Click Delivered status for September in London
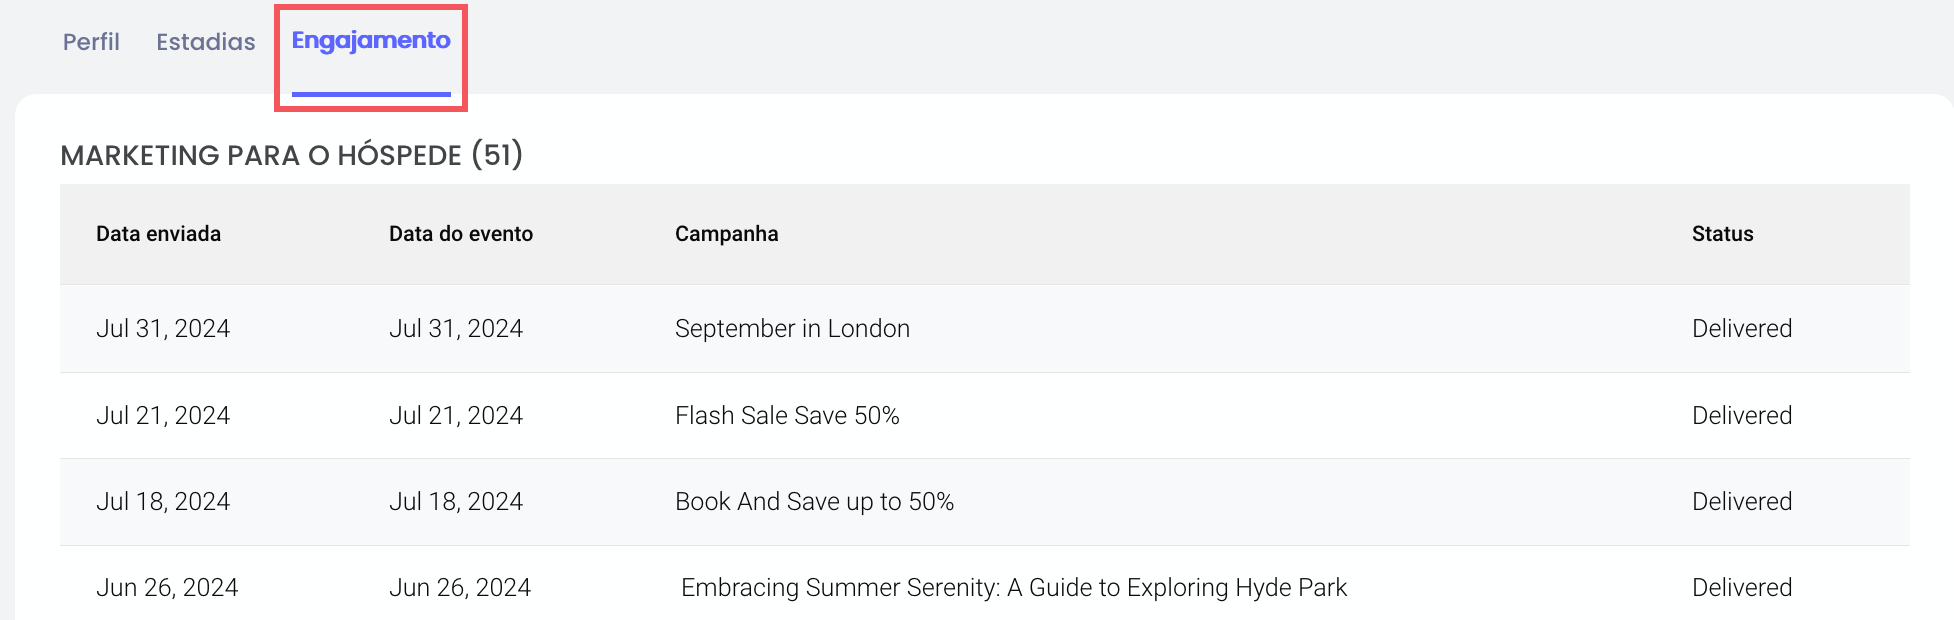This screenshot has height=620, width=1954. [1742, 329]
